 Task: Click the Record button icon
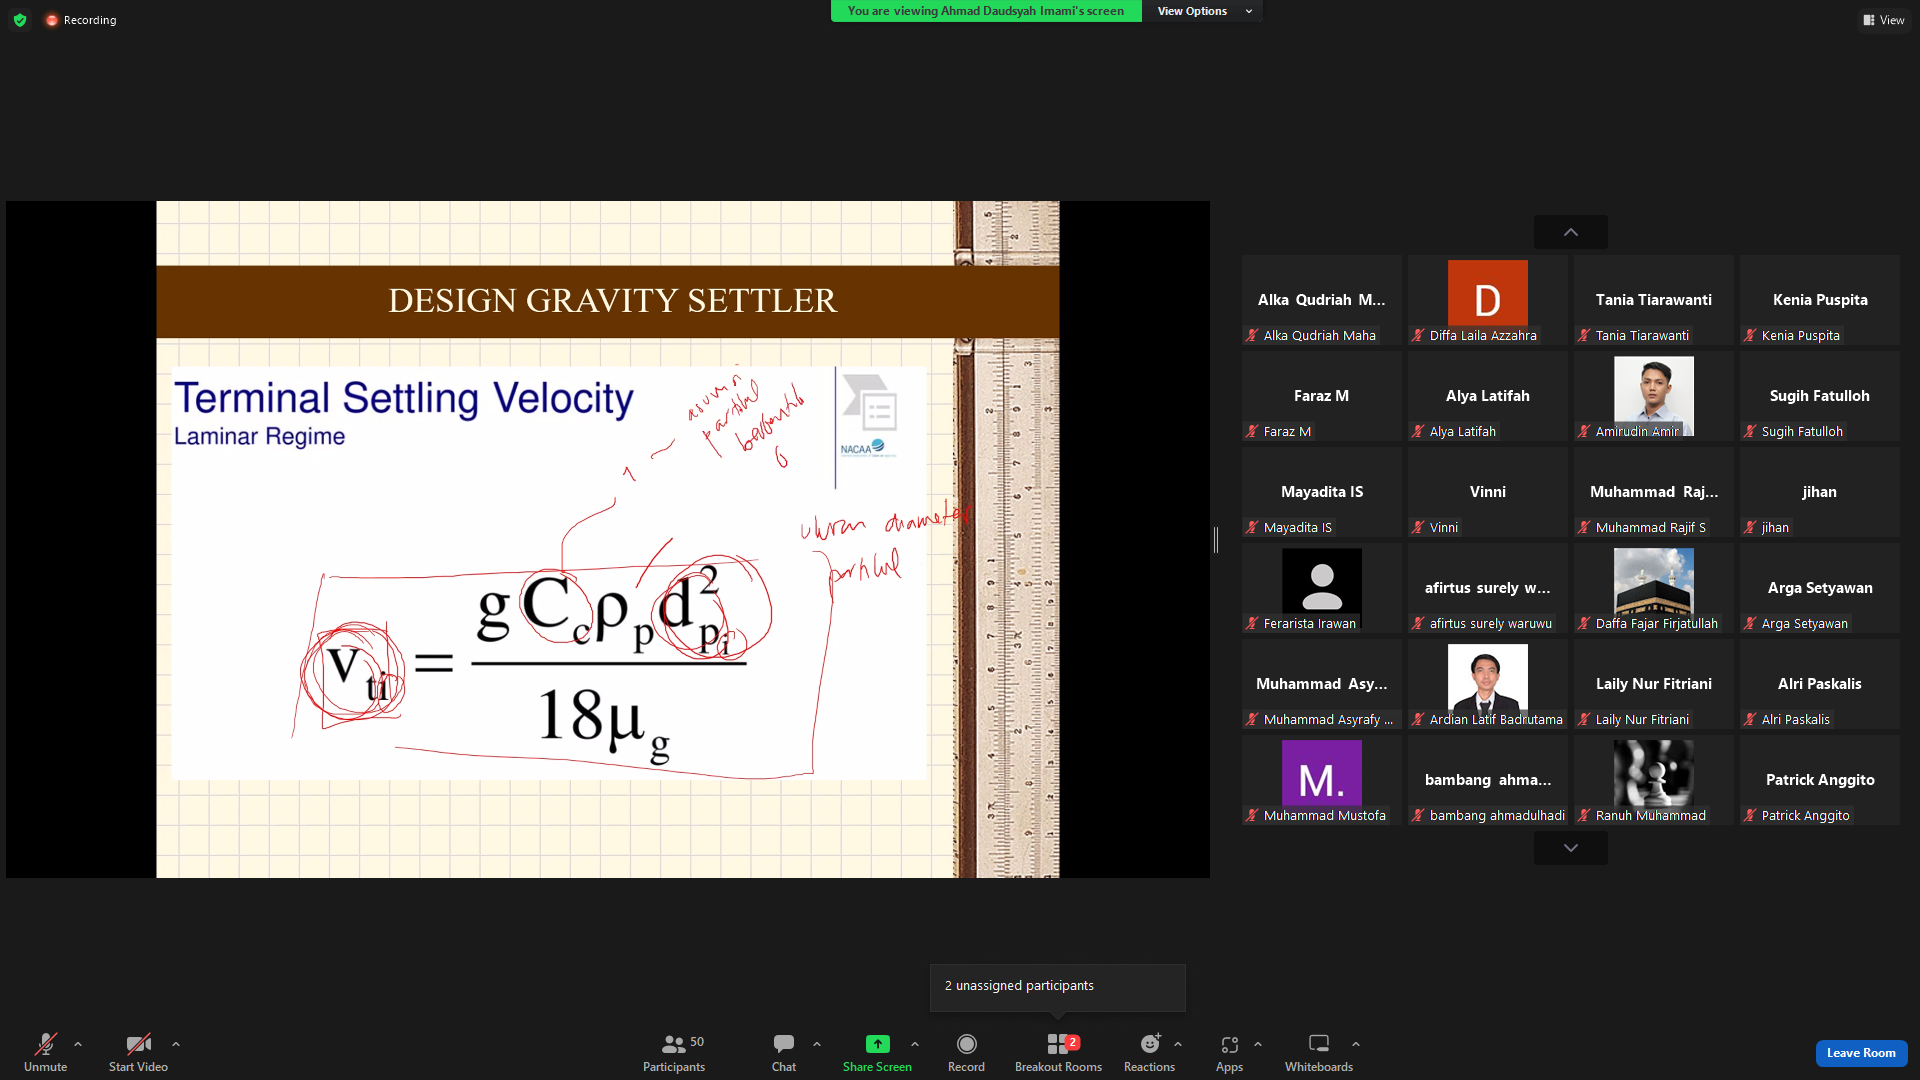click(x=966, y=1044)
